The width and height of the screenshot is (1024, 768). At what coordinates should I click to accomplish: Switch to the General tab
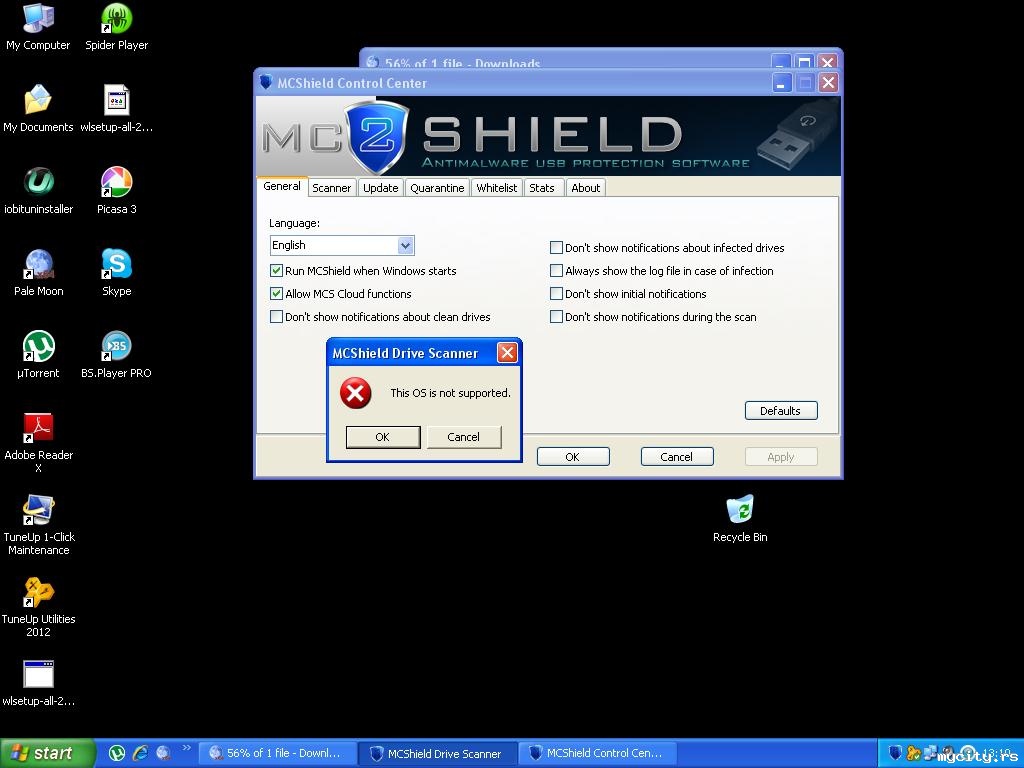tap(282, 186)
